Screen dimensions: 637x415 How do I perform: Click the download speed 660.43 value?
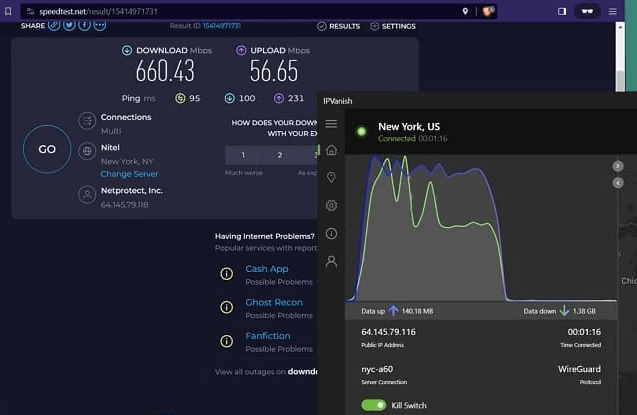coord(165,71)
